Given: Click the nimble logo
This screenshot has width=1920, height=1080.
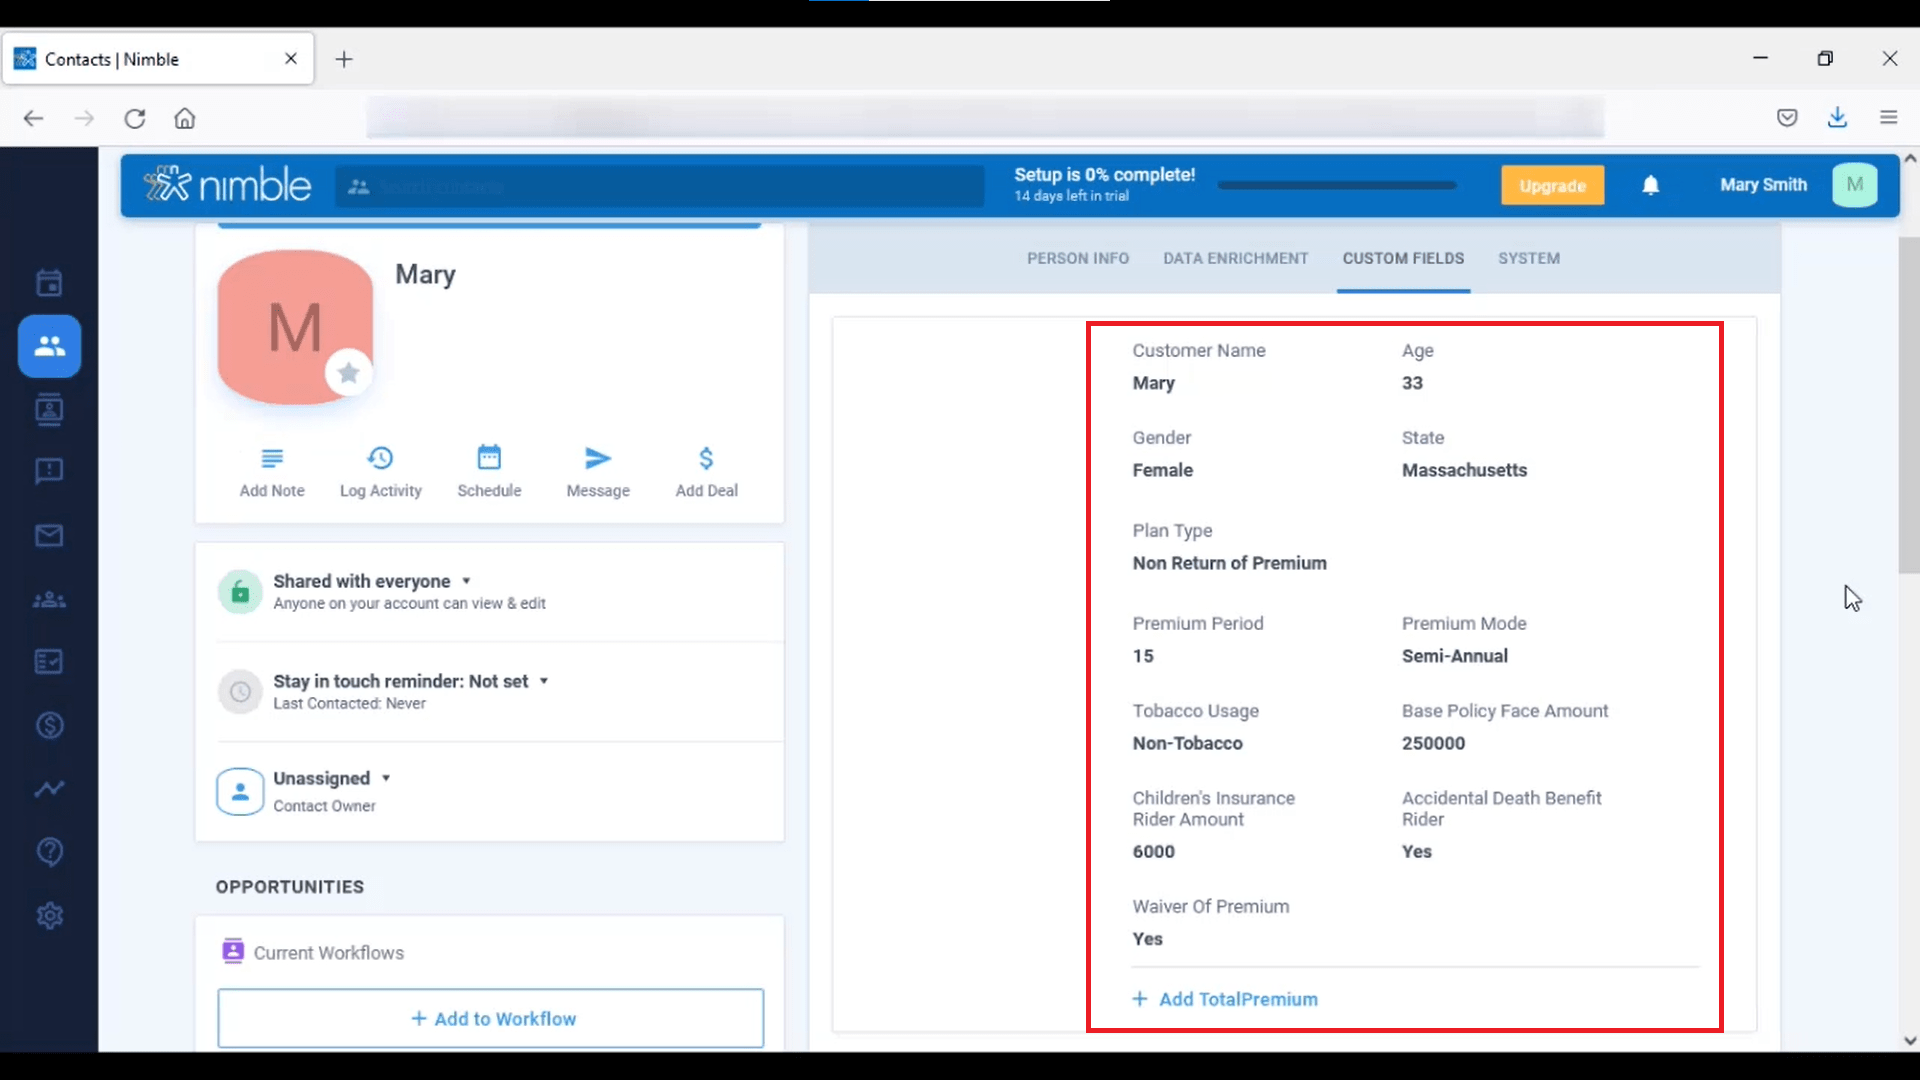Looking at the screenshot, I should (228, 185).
